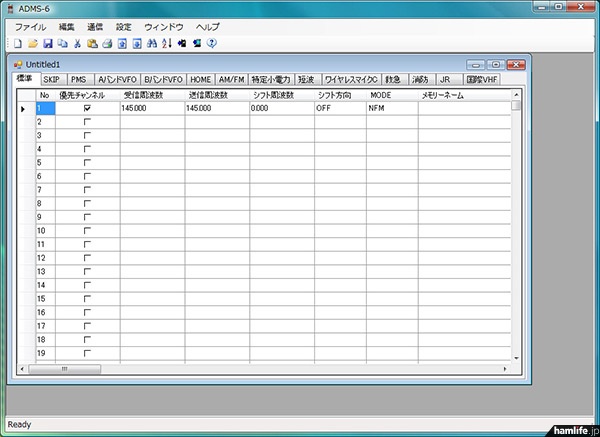The image size is (600, 437).
Task: Click the horizontal scrollbar at table bottom
Action: [x=270, y=369]
